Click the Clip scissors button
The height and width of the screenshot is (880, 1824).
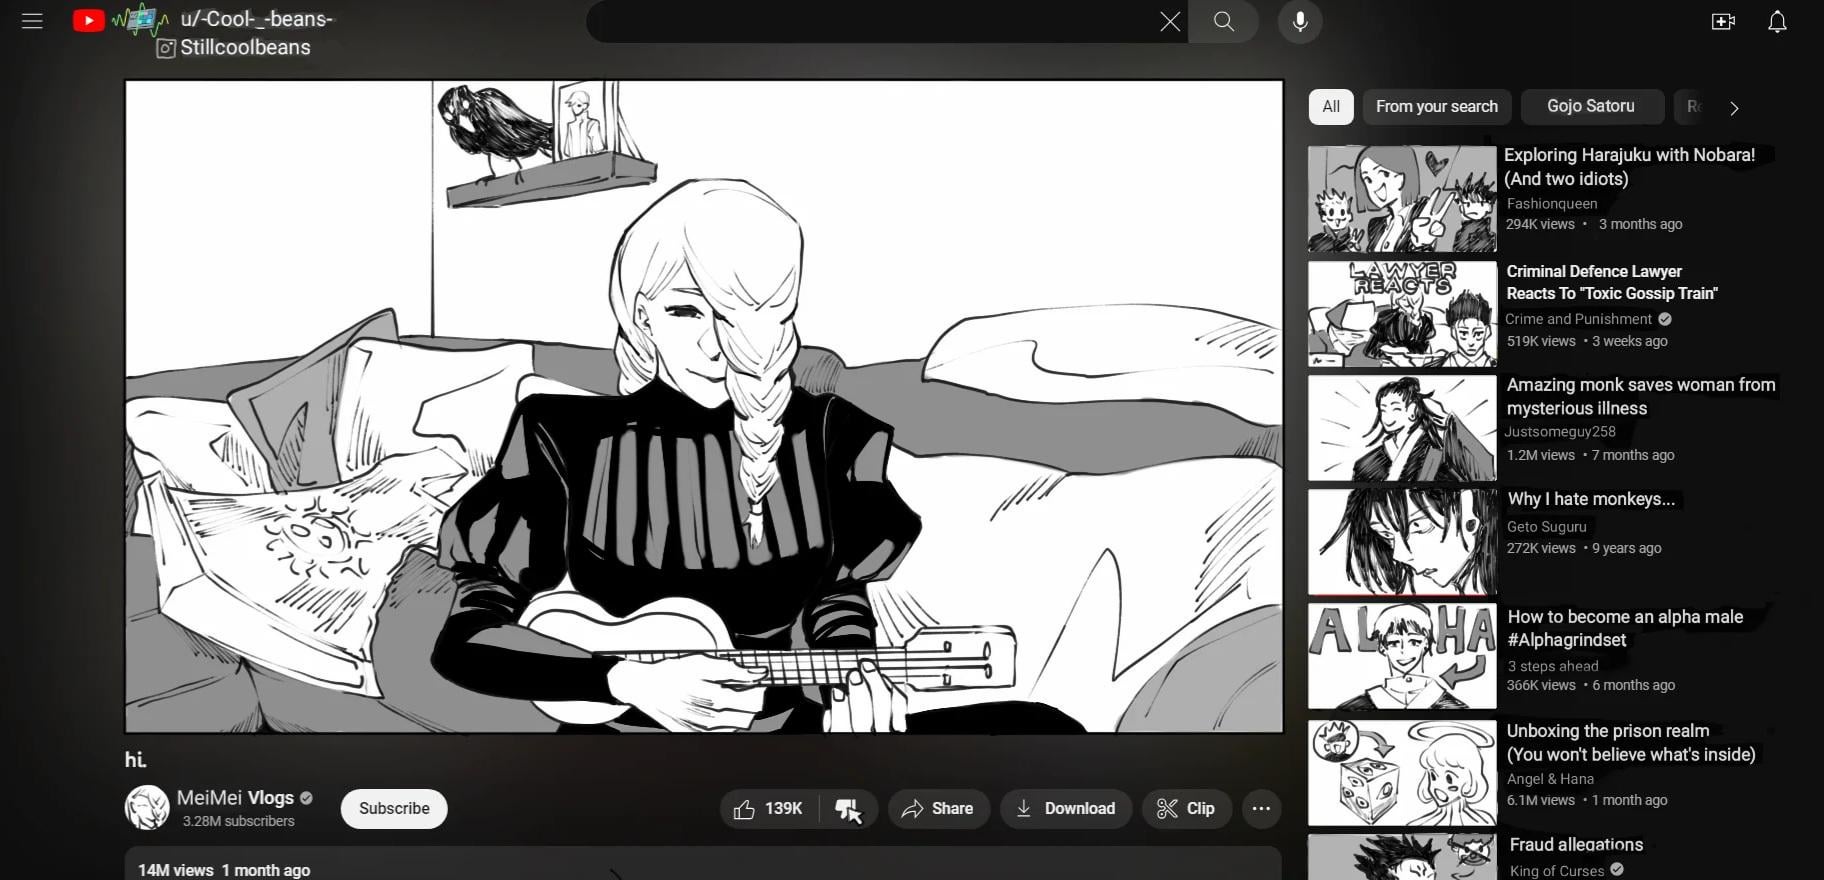[1186, 809]
